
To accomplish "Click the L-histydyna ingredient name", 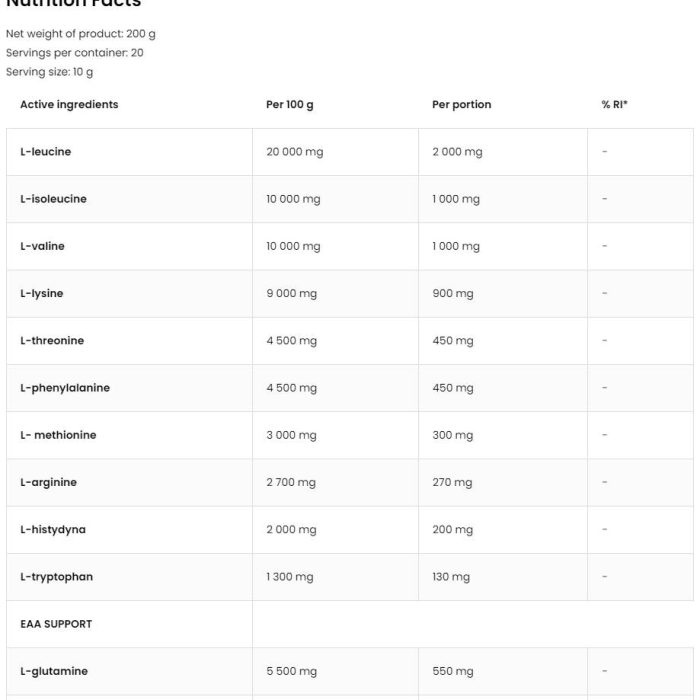I will [x=53, y=530].
